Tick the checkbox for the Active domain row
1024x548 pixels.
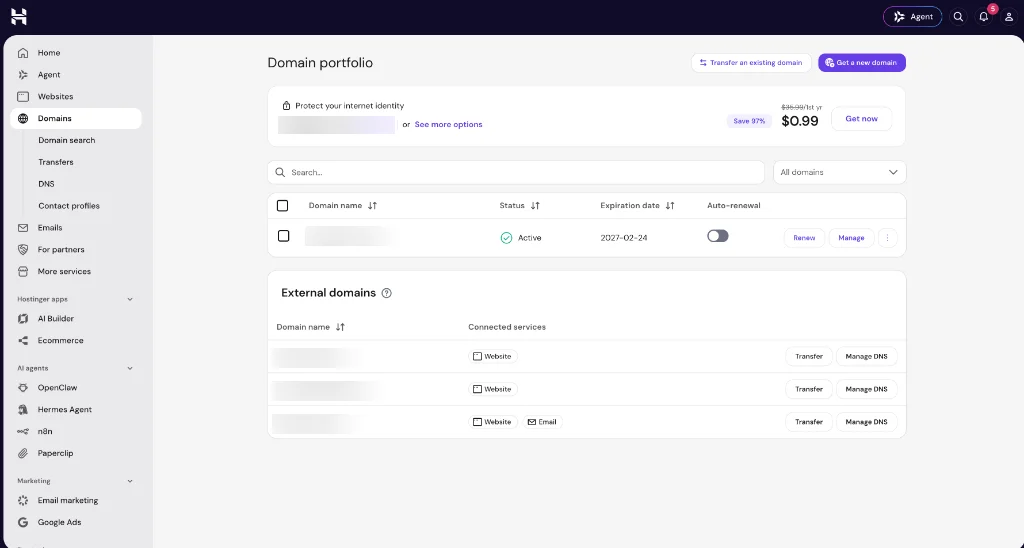pos(283,236)
